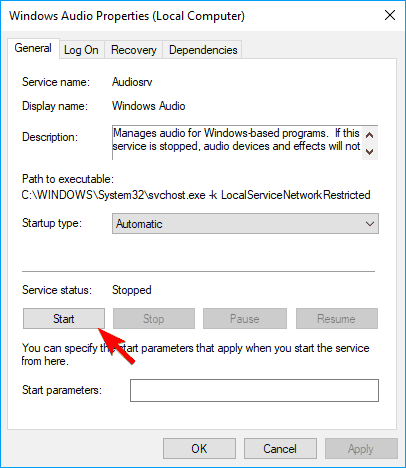The height and width of the screenshot is (468, 406).
Task: Open the Recovery tab
Action: coord(134,50)
